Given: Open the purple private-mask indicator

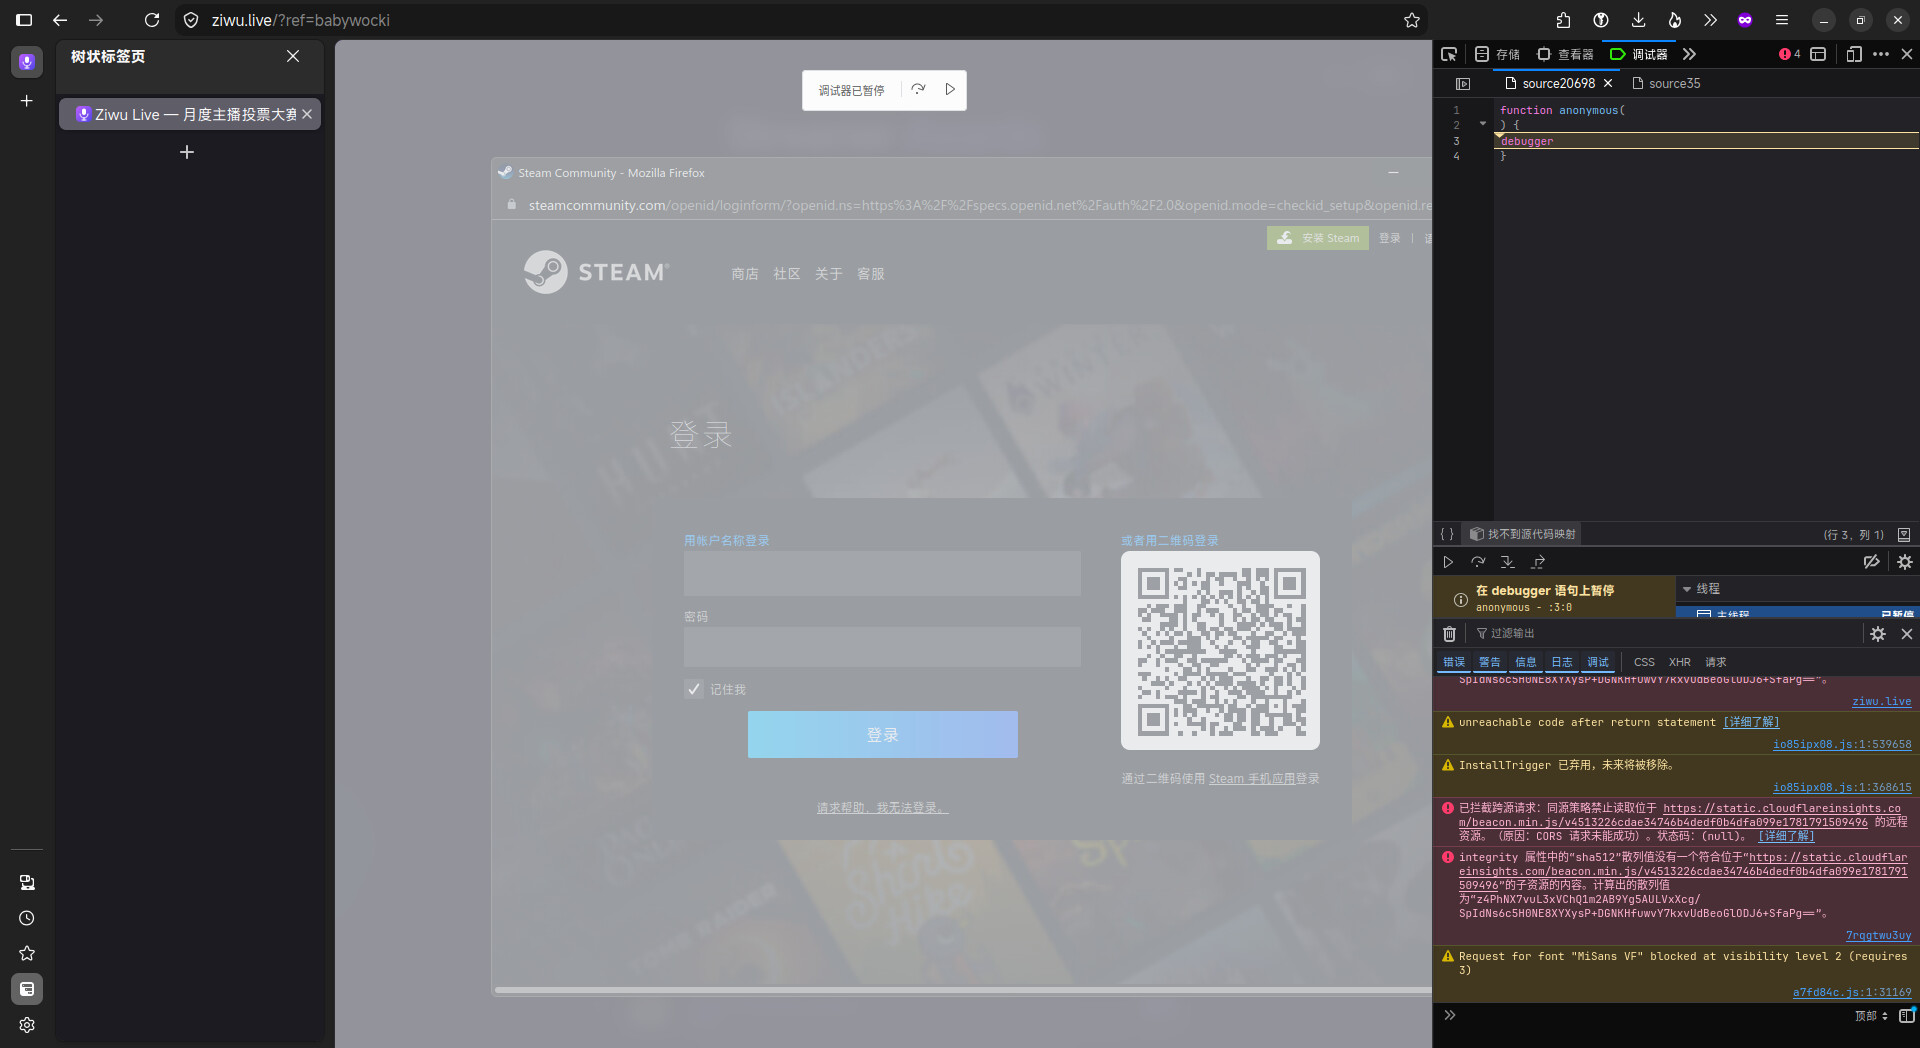Looking at the screenshot, I should point(1745,20).
